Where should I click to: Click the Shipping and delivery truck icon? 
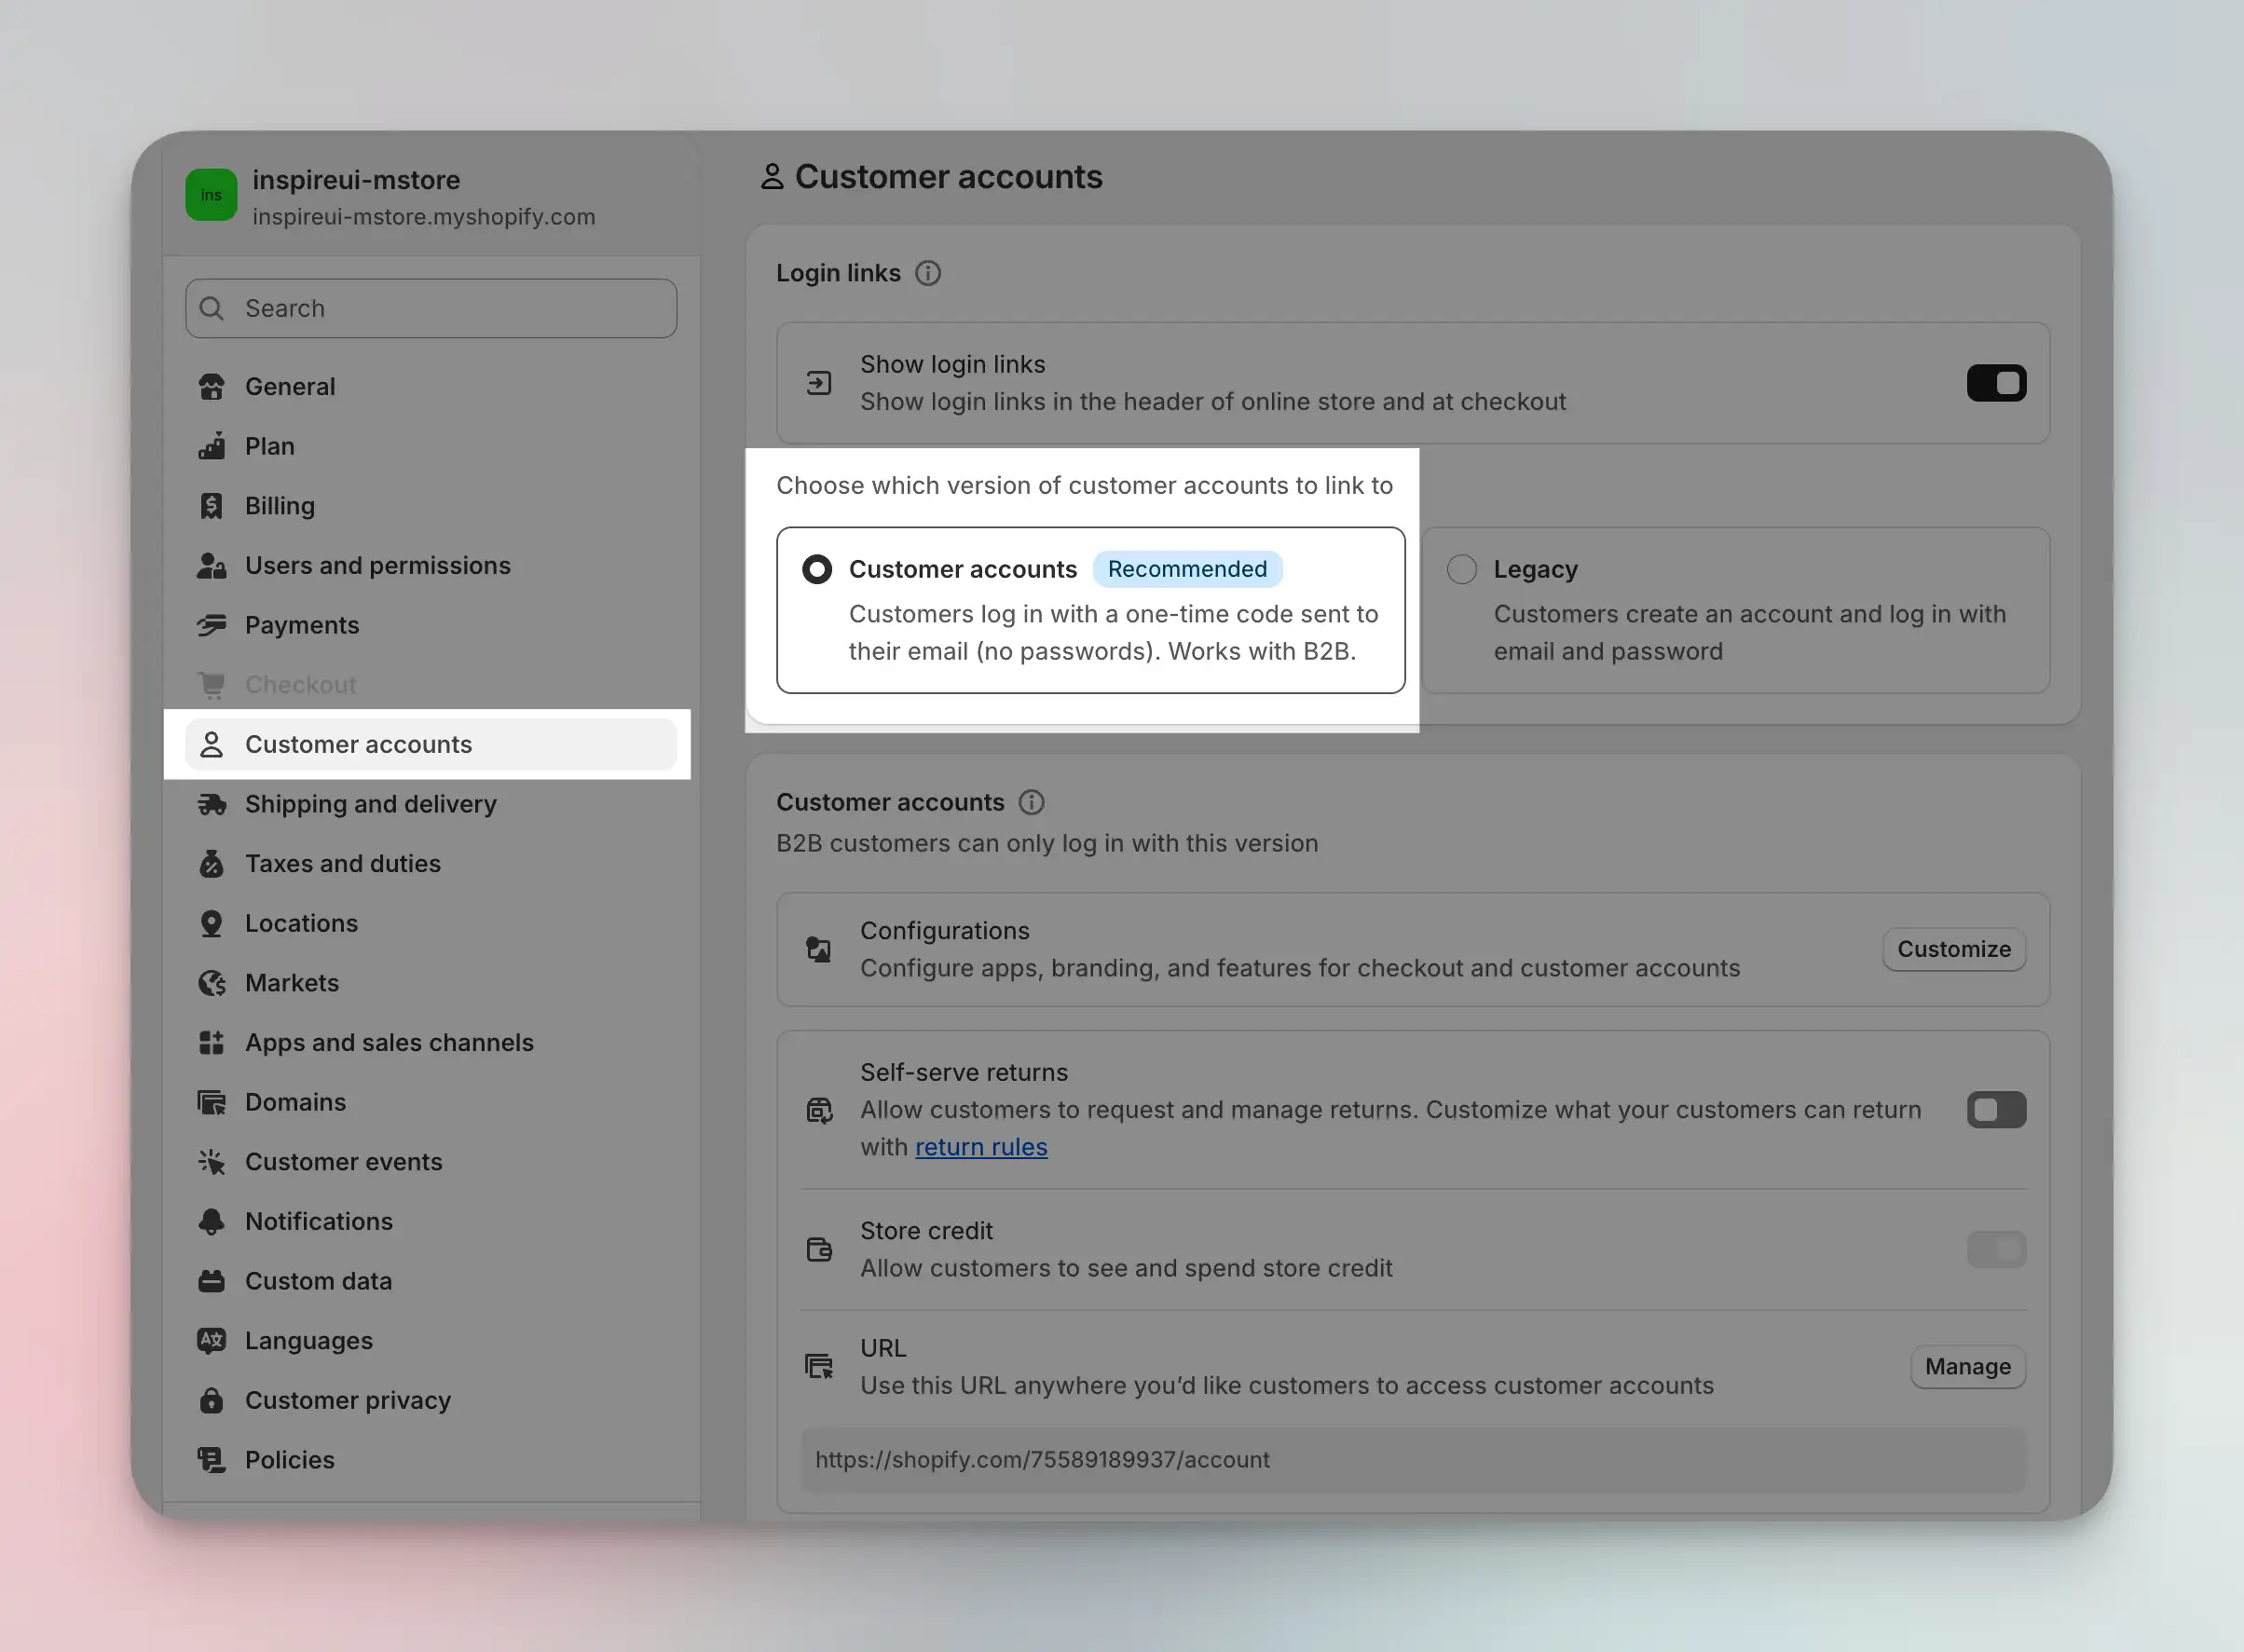pyautogui.click(x=211, y=804)
